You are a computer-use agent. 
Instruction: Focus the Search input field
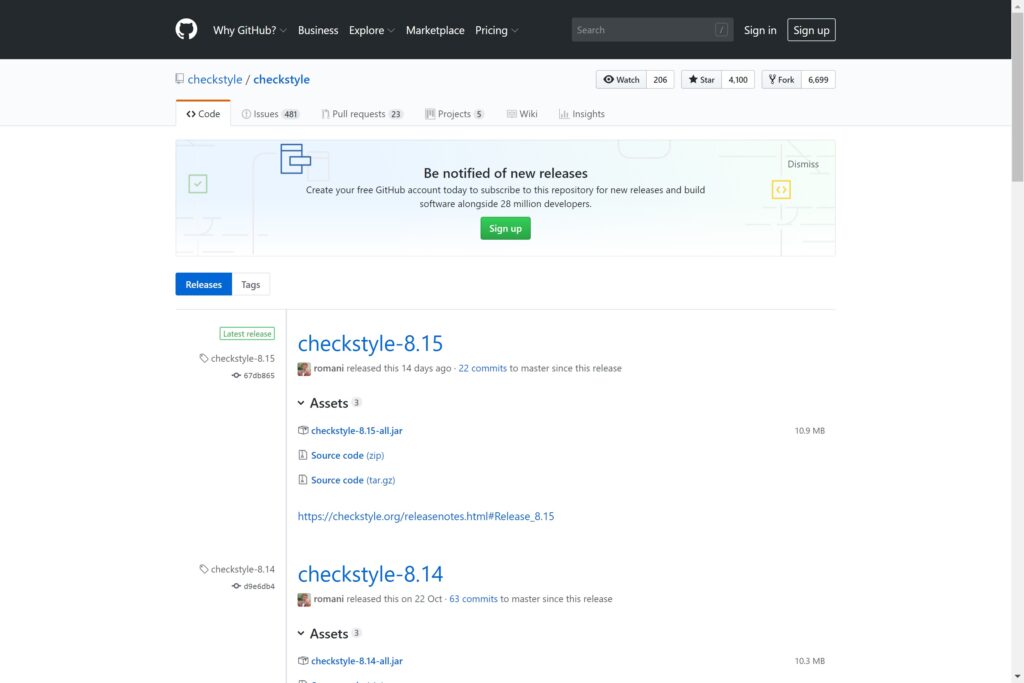(652, 30)
